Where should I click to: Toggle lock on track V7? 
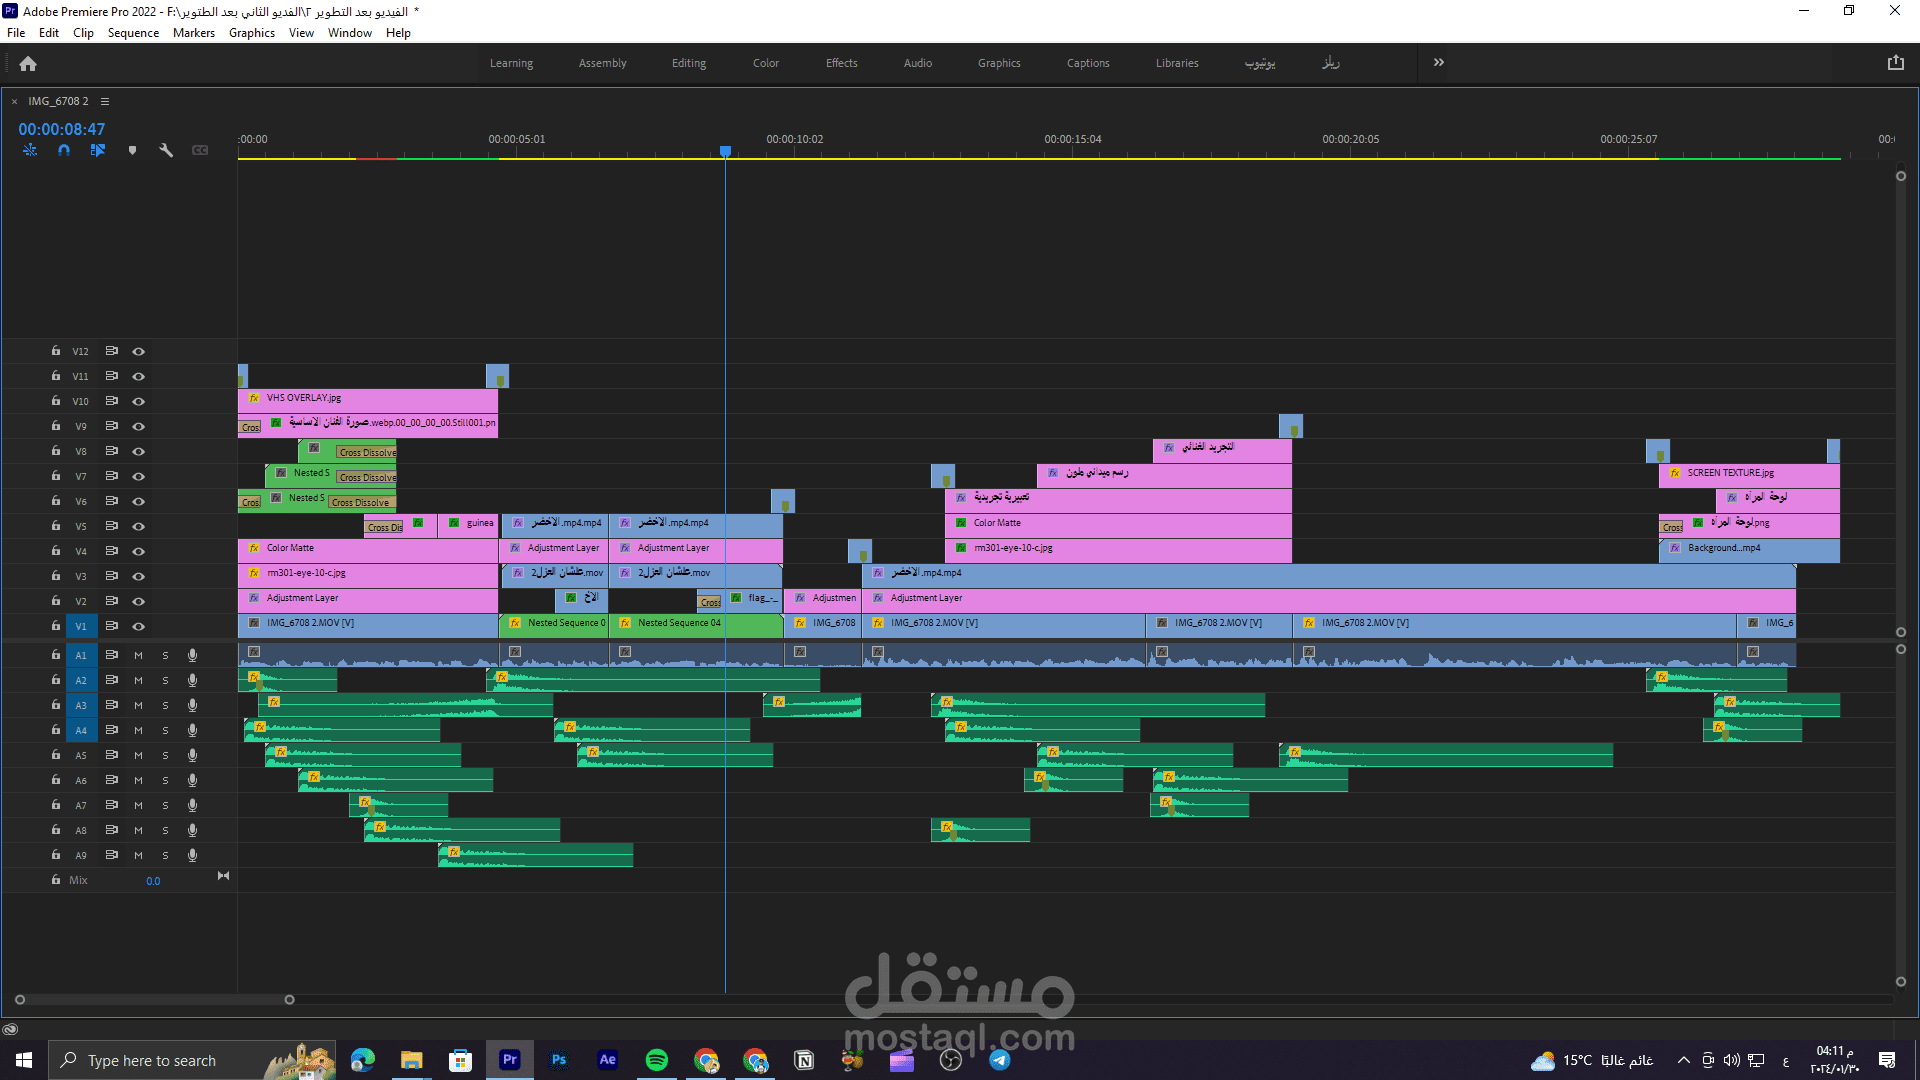tap(56, 476)
